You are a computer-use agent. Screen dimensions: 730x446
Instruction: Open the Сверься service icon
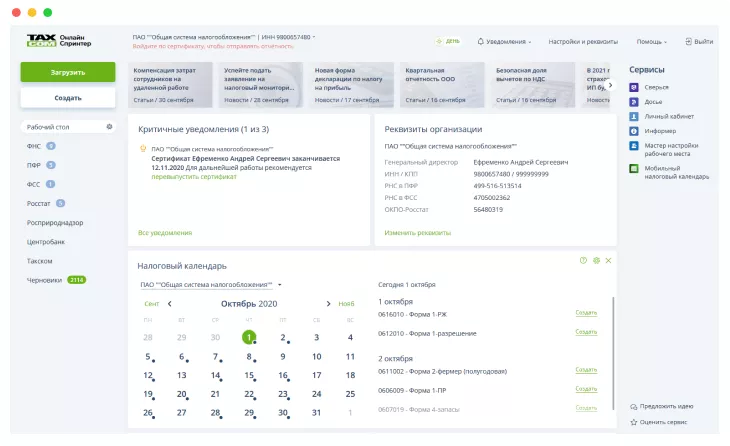(634, 87)
